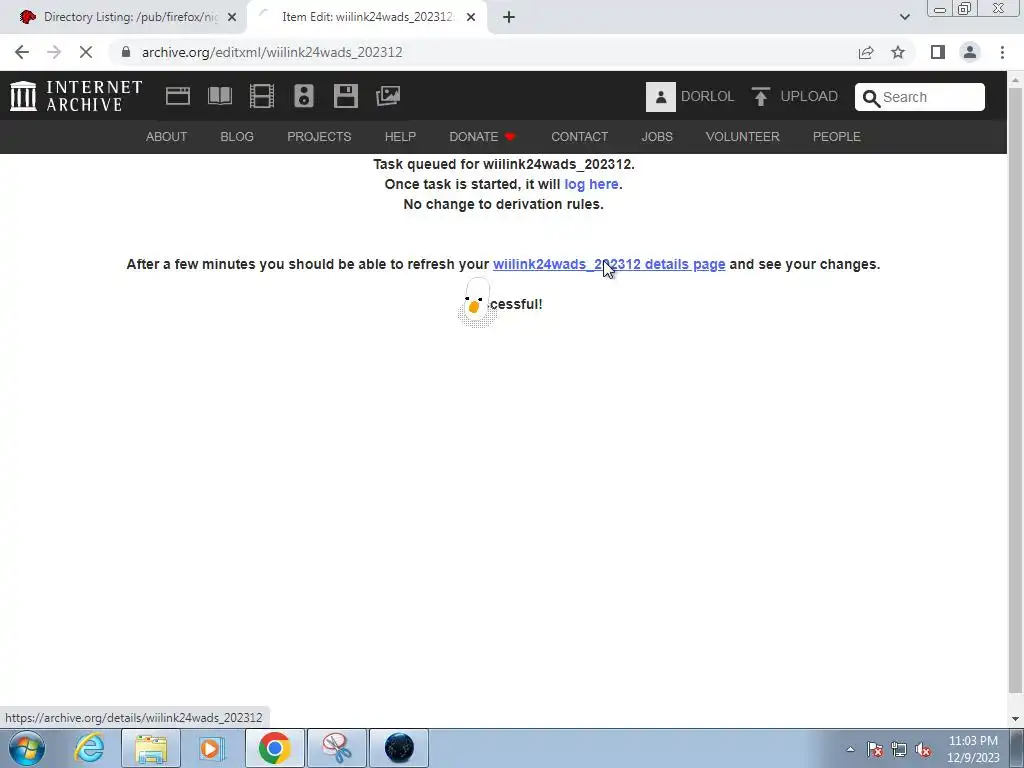Click the page vertical scrollbar
The image size is (1024, 768).
[x=1016, y=390]
